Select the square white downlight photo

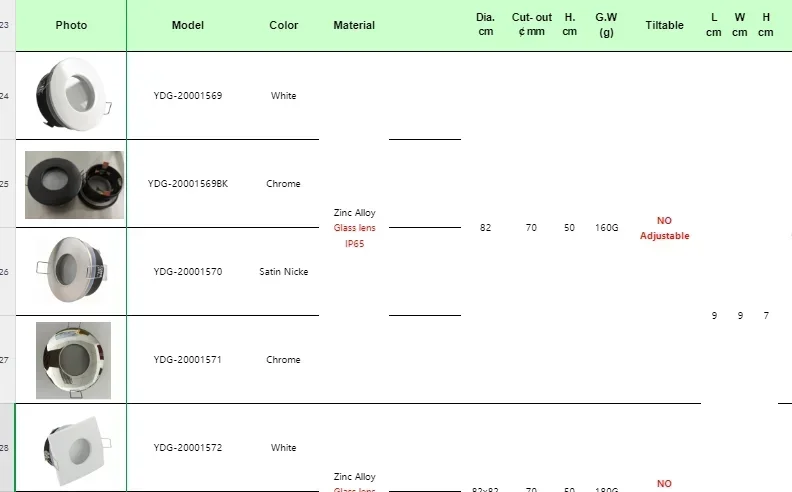(x=77, y=451)
